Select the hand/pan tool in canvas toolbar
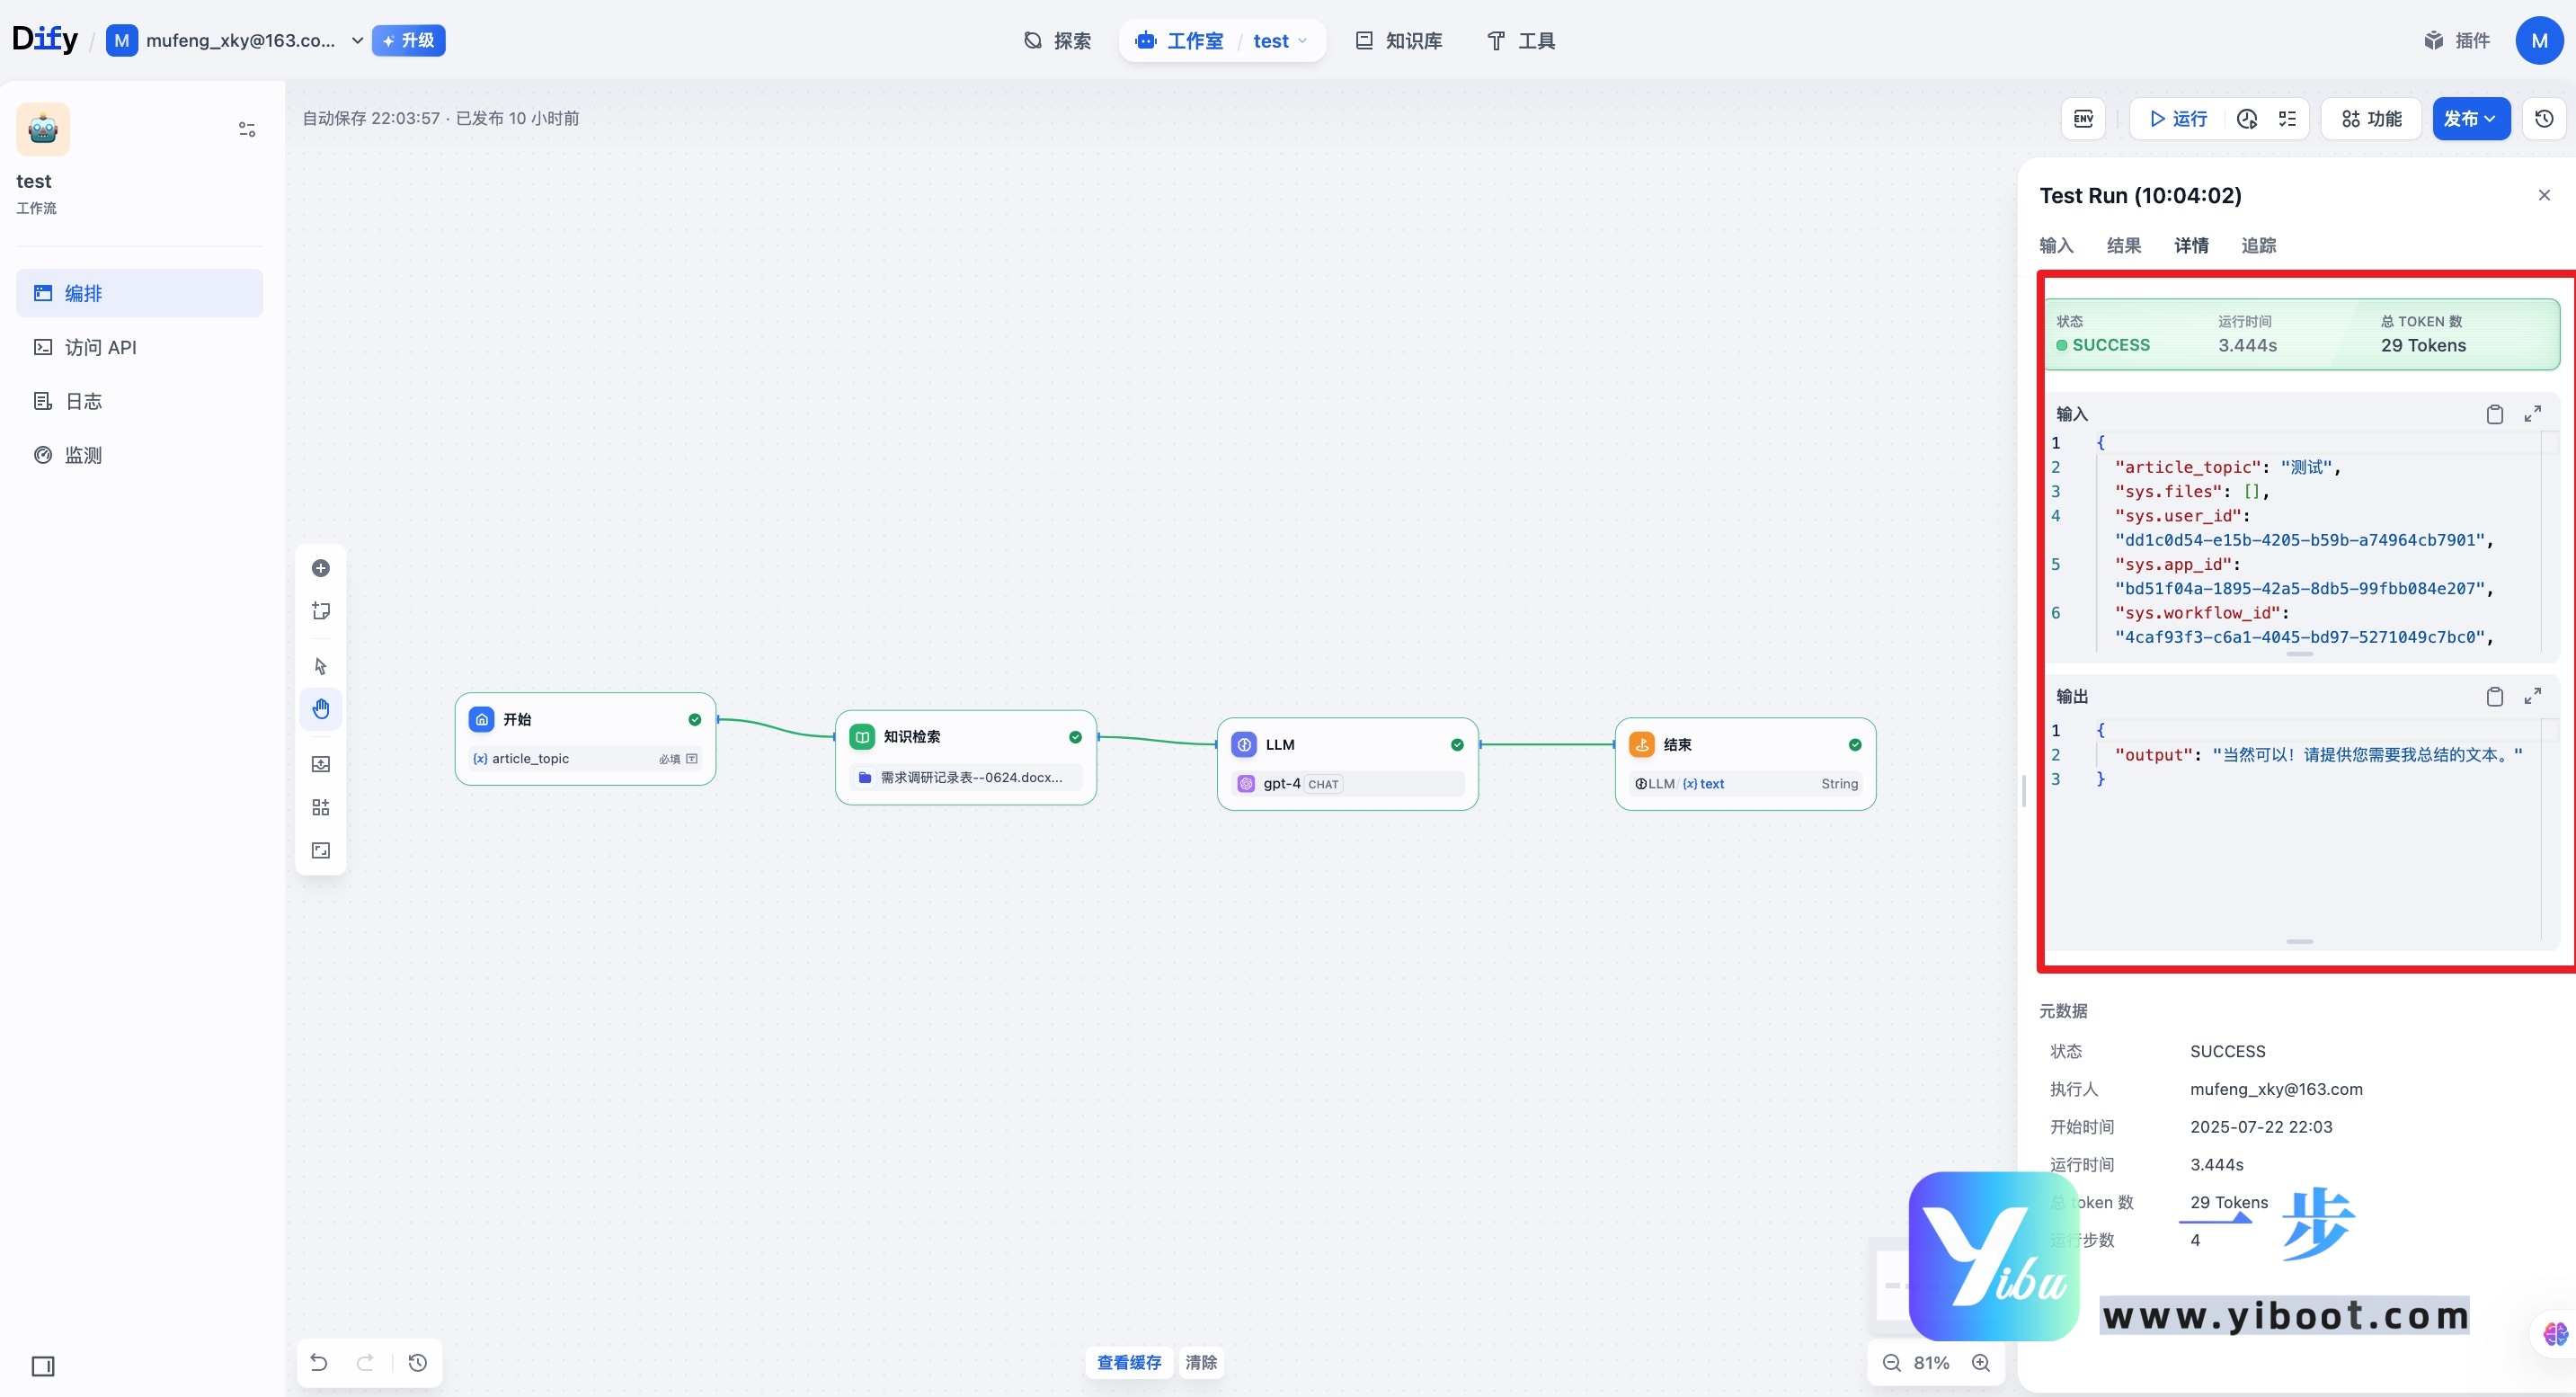2576x1397 pixels. [320, 708]
